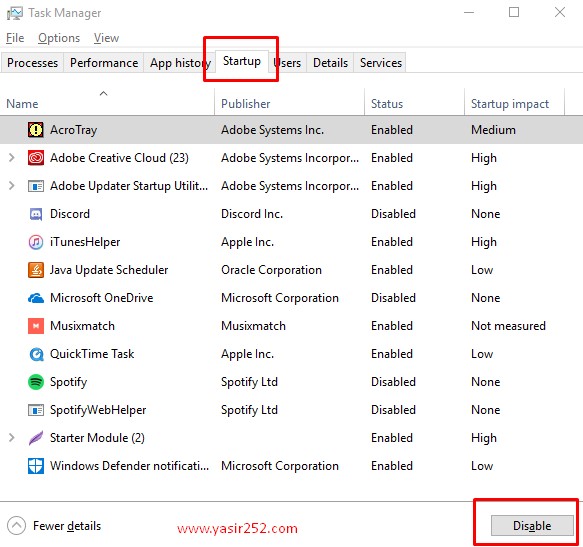Switch to the Services tab
This screenshot has height=547, width=583.
pyautogui.click(x=380, y=62)
